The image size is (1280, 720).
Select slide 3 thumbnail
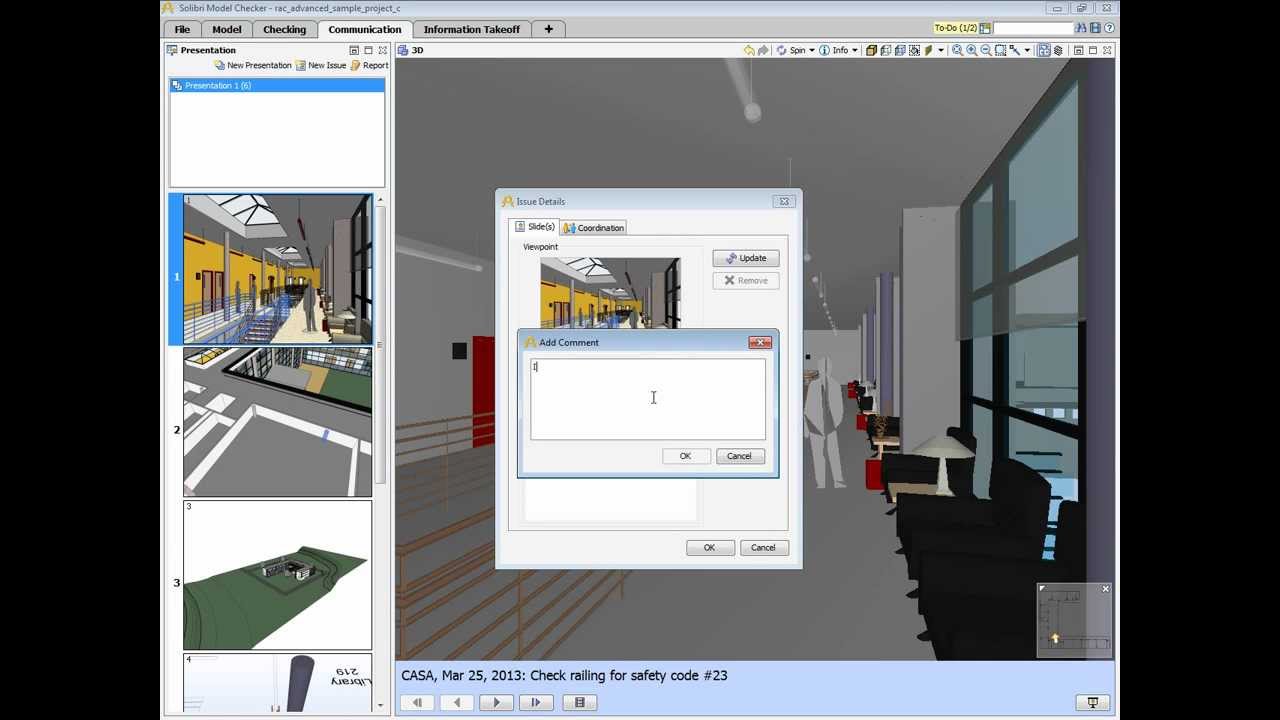click(x=277, y=575)
